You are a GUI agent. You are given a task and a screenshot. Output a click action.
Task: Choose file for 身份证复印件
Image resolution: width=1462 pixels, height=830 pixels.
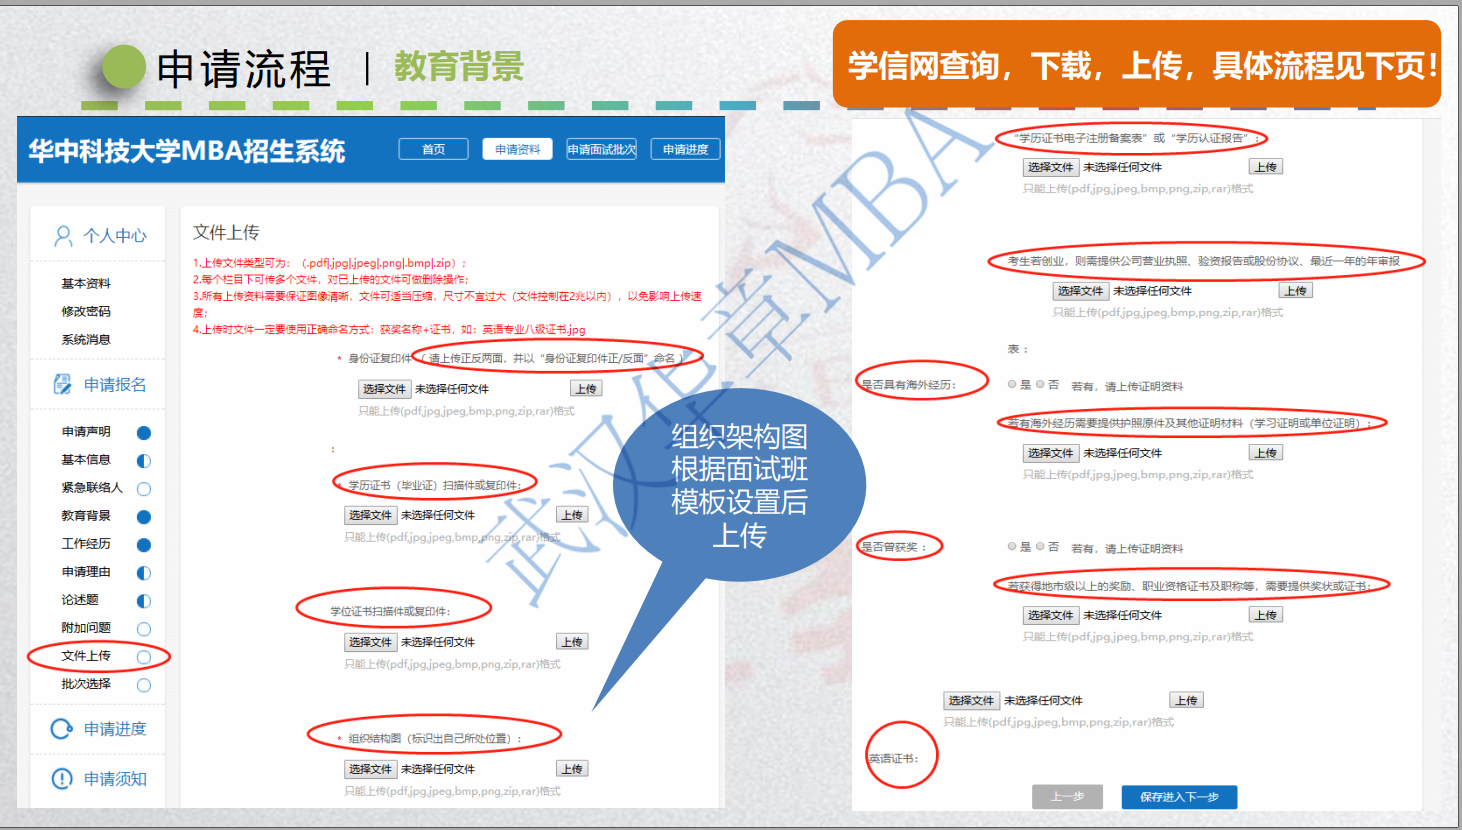(x=385, y=389)
